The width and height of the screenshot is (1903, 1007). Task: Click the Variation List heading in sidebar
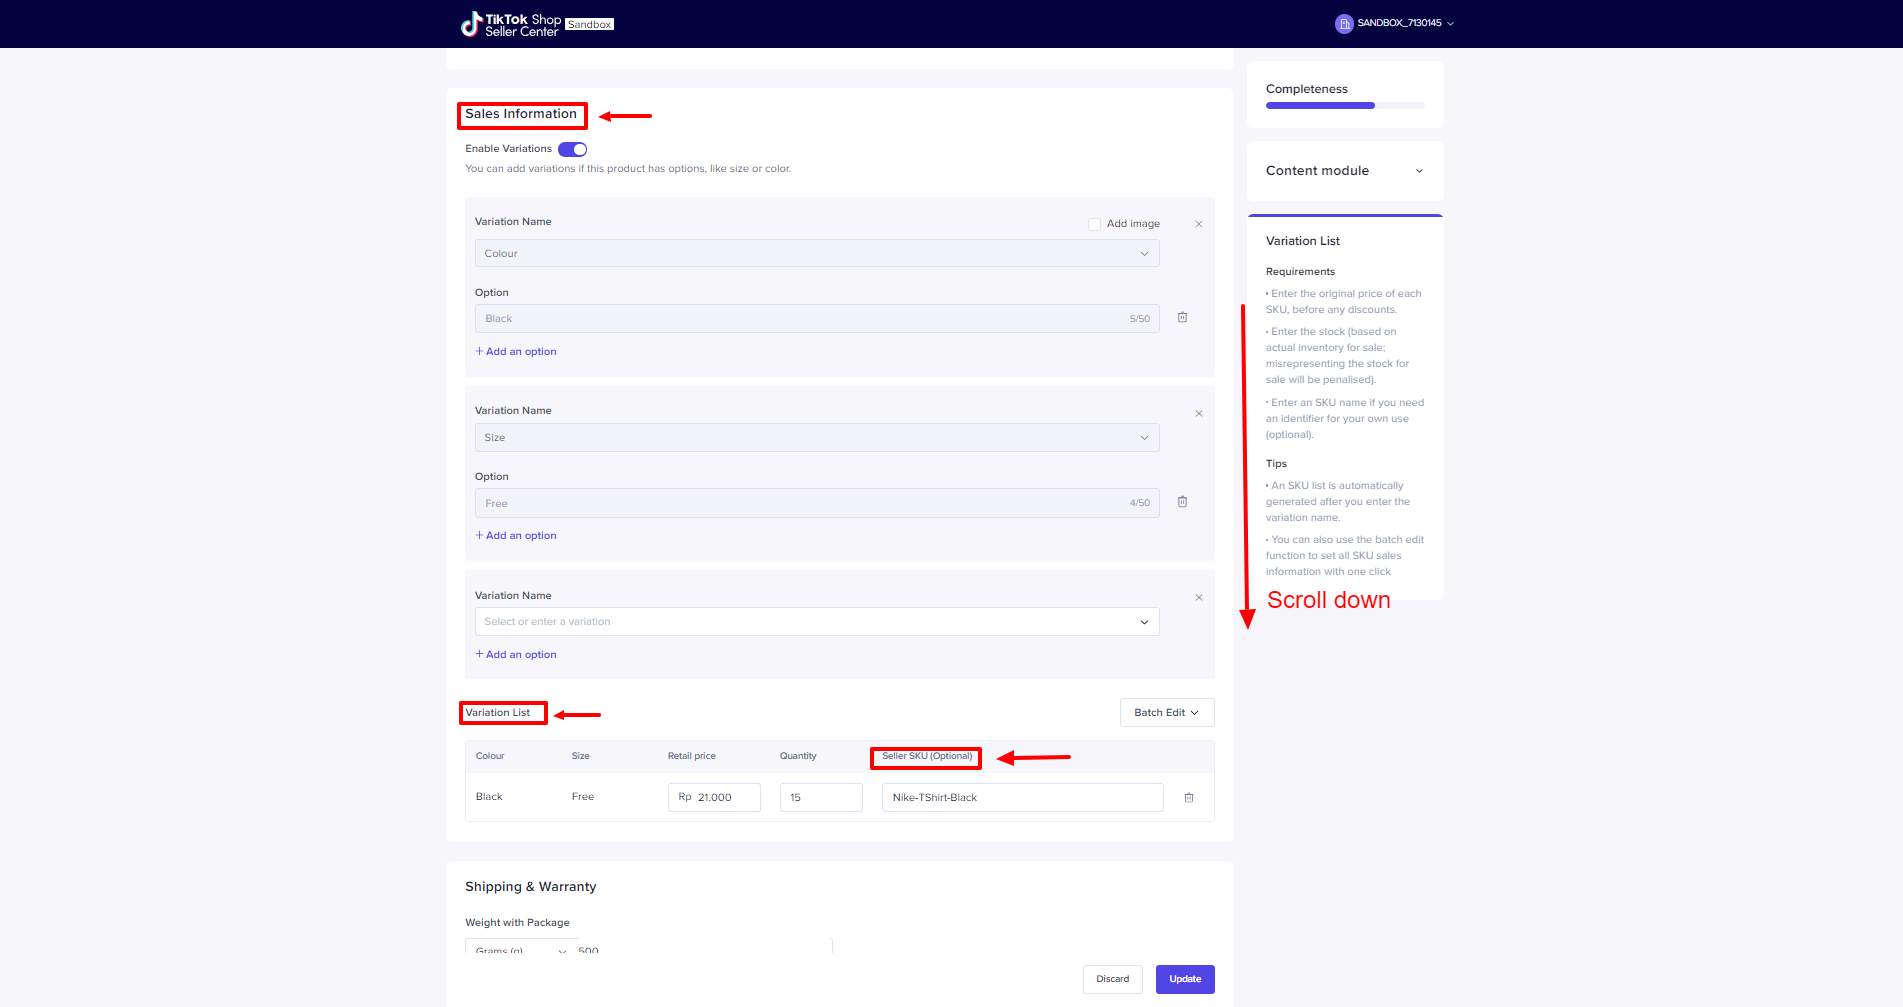1303,241
